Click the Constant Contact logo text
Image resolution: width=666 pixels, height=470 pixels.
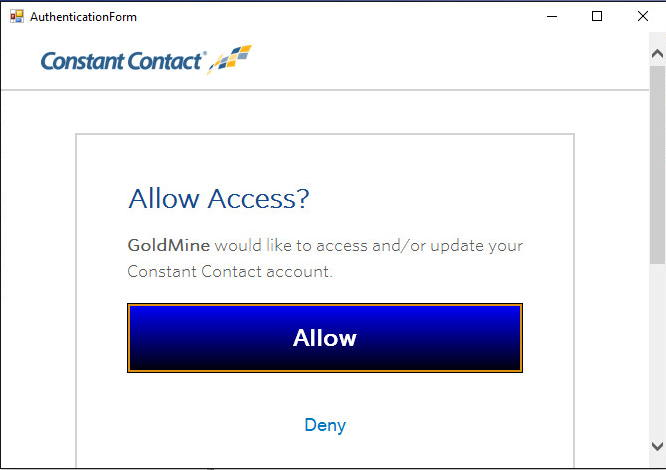pyautogui.click(x=122, y=62)
